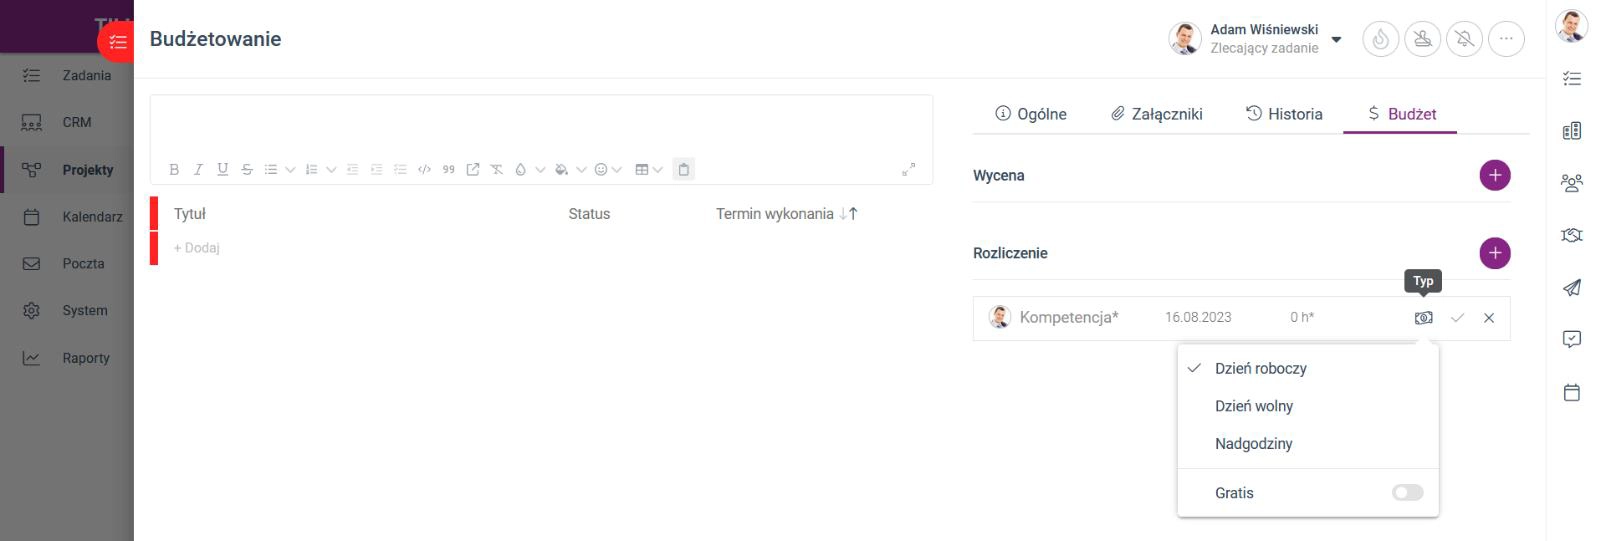The height and width of the screenshot is (541, 1606).
Task: Insert an external link in the editor
Action: click(473, 169)
